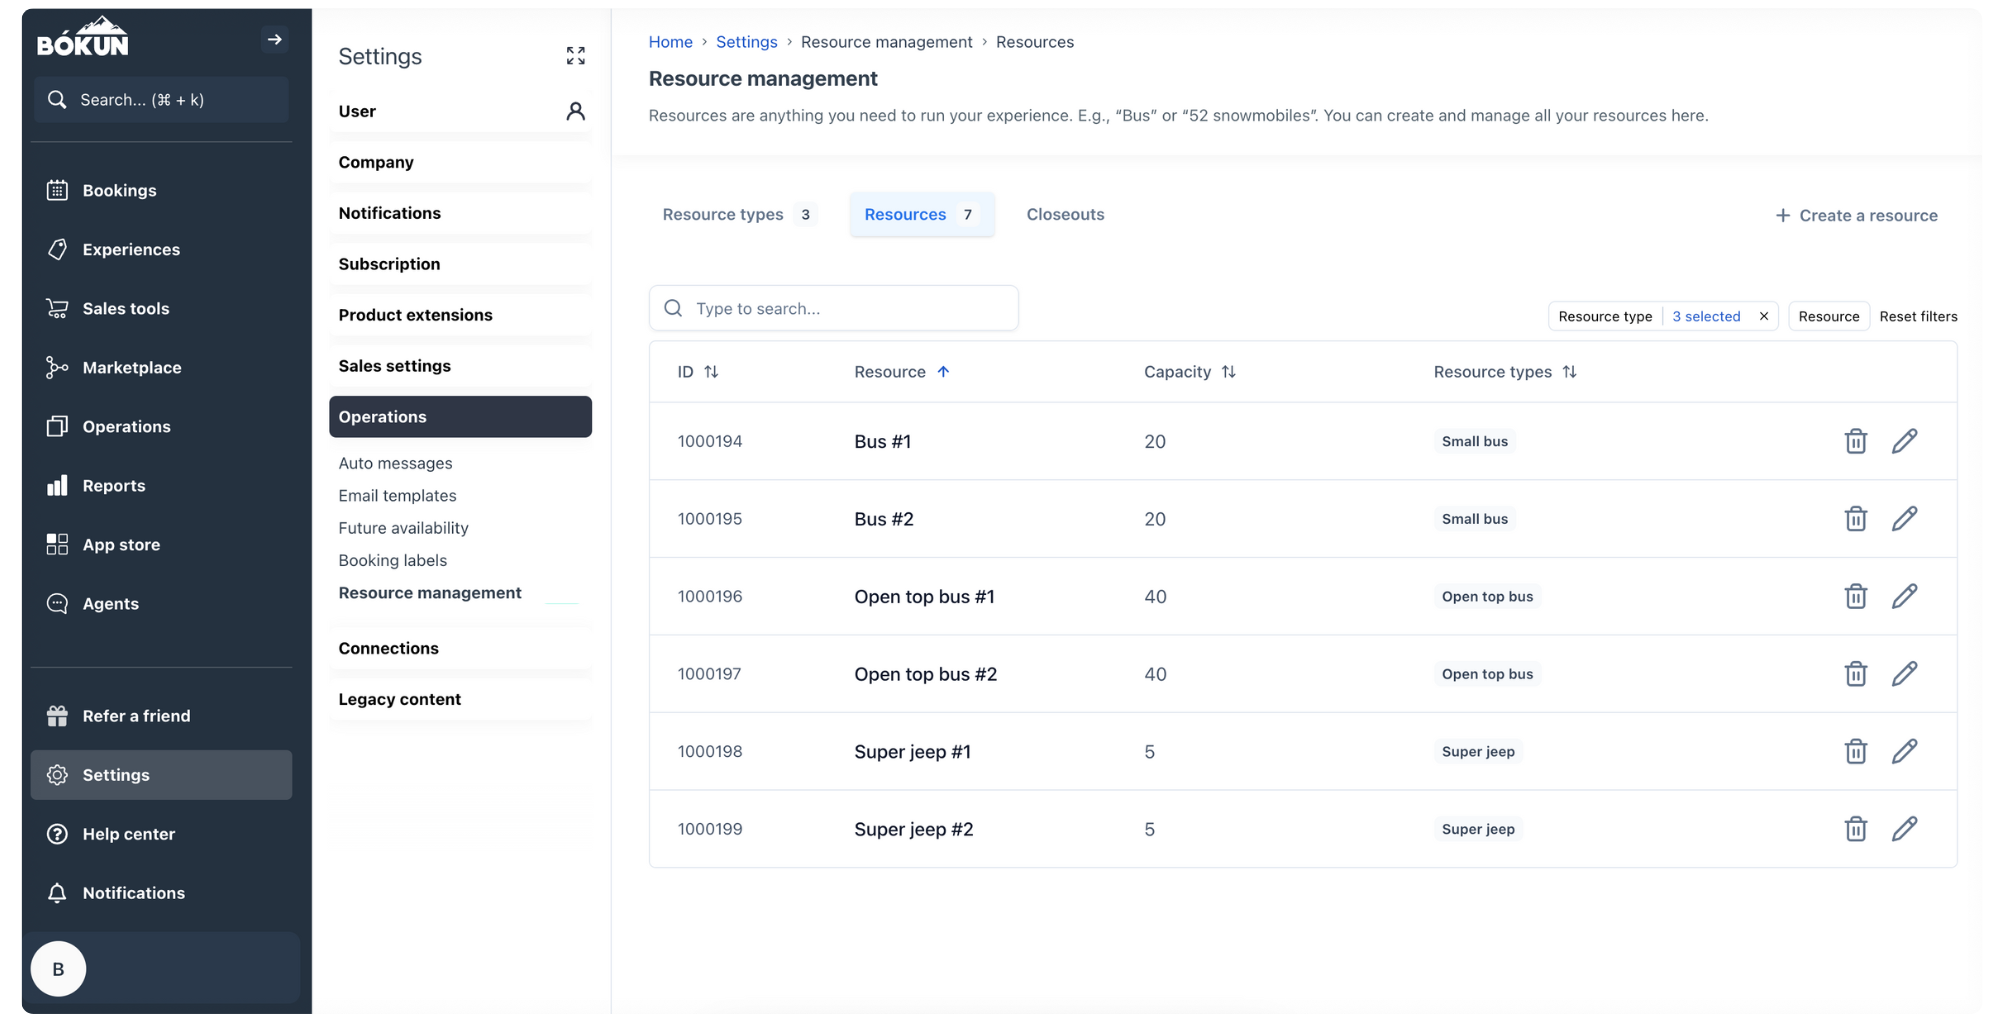Viewport: 2000px width, 1024px height.
Task: Open the Settings breadcrumb link
Action: [x=746, y=41]
